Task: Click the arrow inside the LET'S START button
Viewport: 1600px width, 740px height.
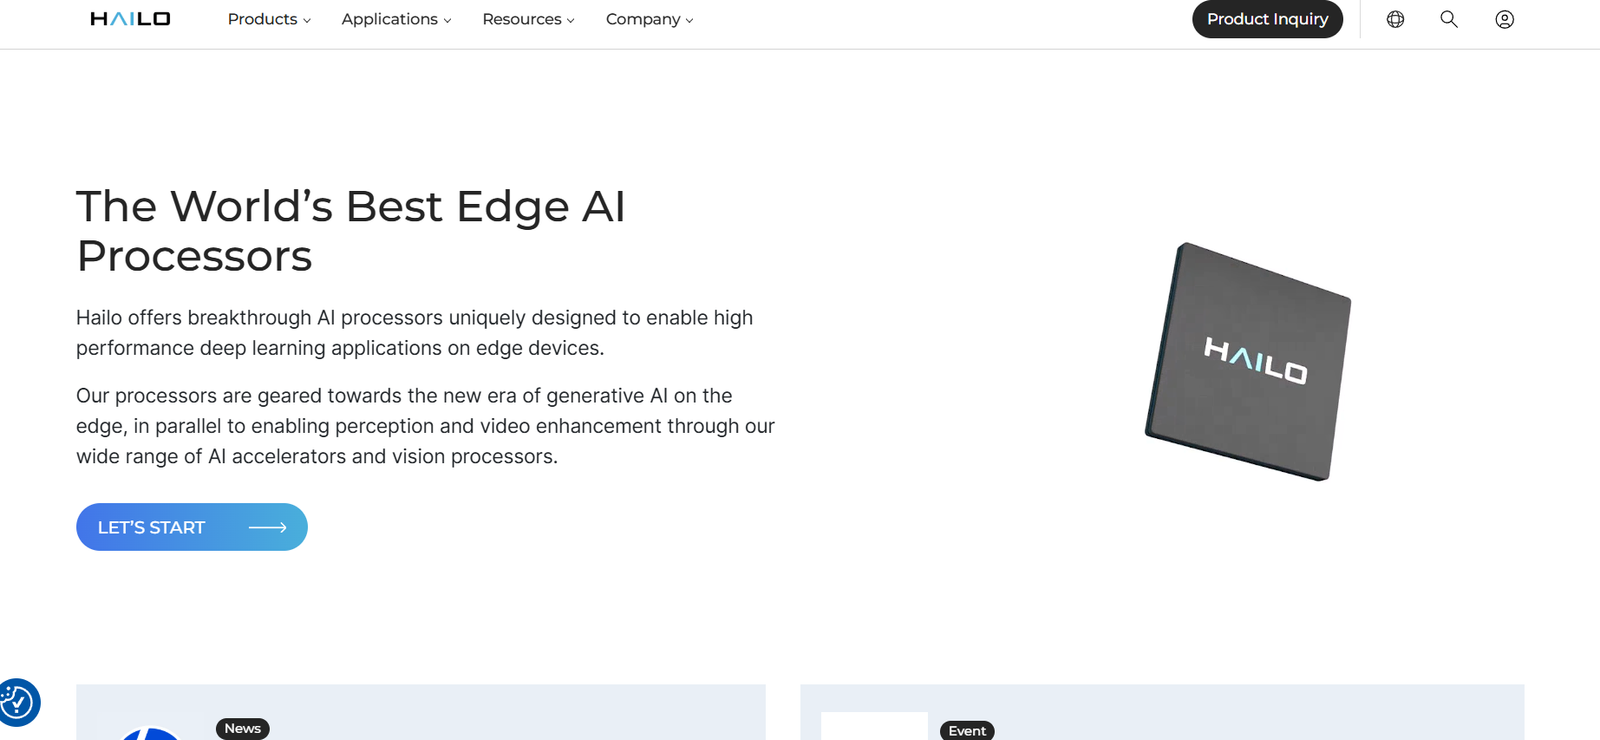Action: (267, 527)
